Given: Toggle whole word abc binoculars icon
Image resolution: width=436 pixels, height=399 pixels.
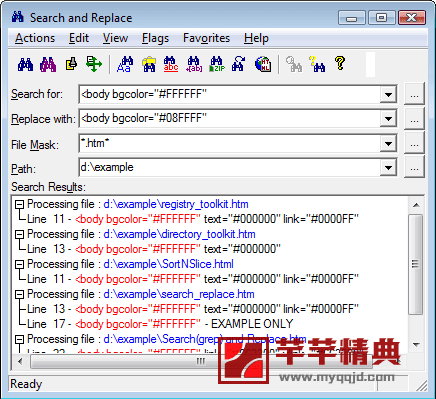Looking at the screenshot, I should (171, 64).
